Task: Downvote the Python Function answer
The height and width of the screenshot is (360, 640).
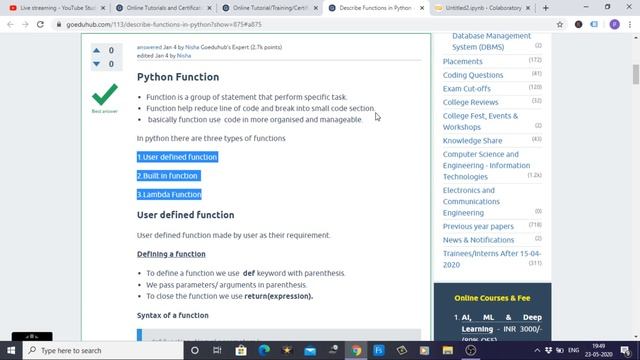Action: pos(96,64)
